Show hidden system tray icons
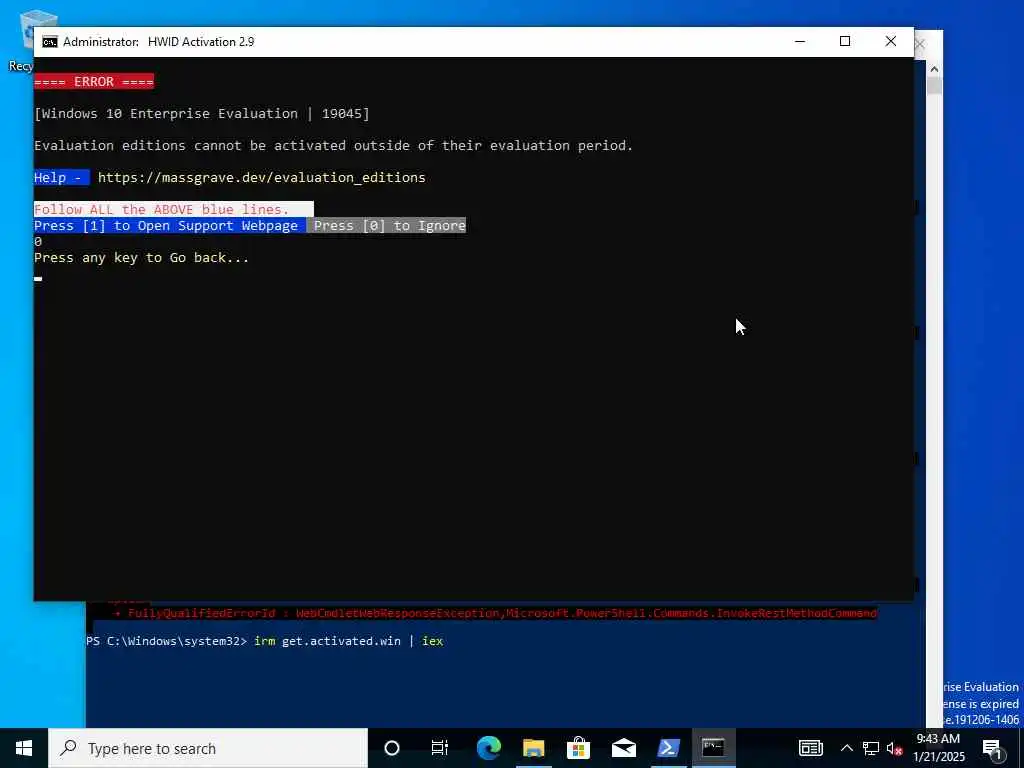Screen dimensions: 1024x768 pos(846,748)
